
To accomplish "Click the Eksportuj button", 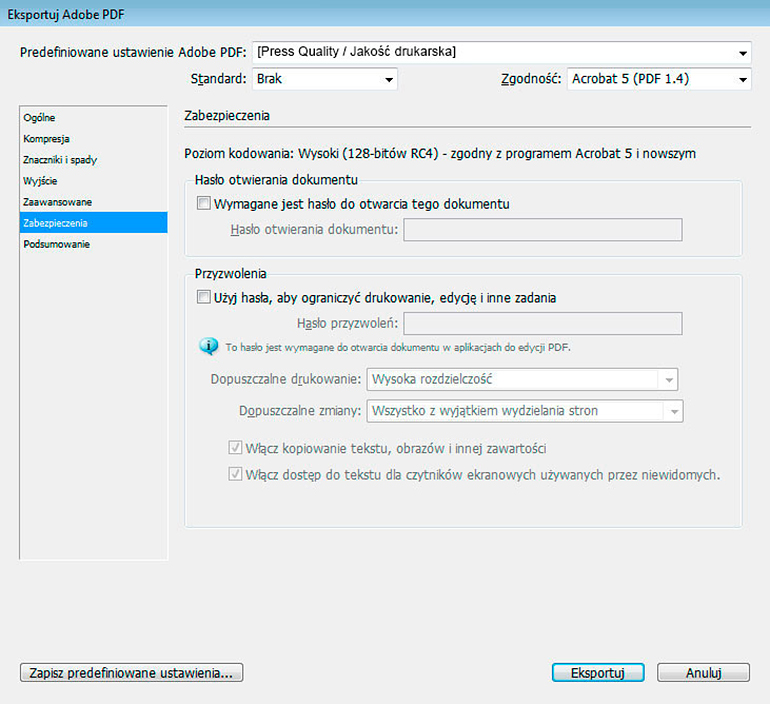I will pyautogui.click(x=598, y=673).
